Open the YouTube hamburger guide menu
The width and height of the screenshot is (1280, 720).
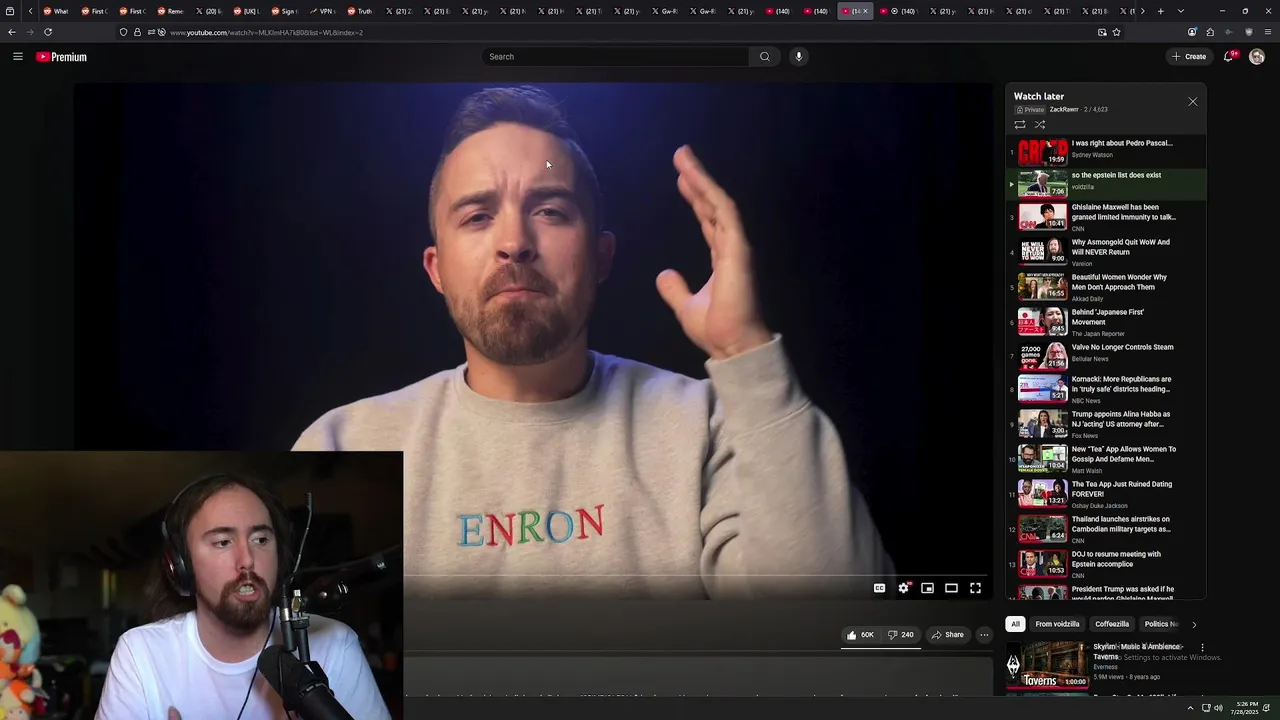point(17,57)
